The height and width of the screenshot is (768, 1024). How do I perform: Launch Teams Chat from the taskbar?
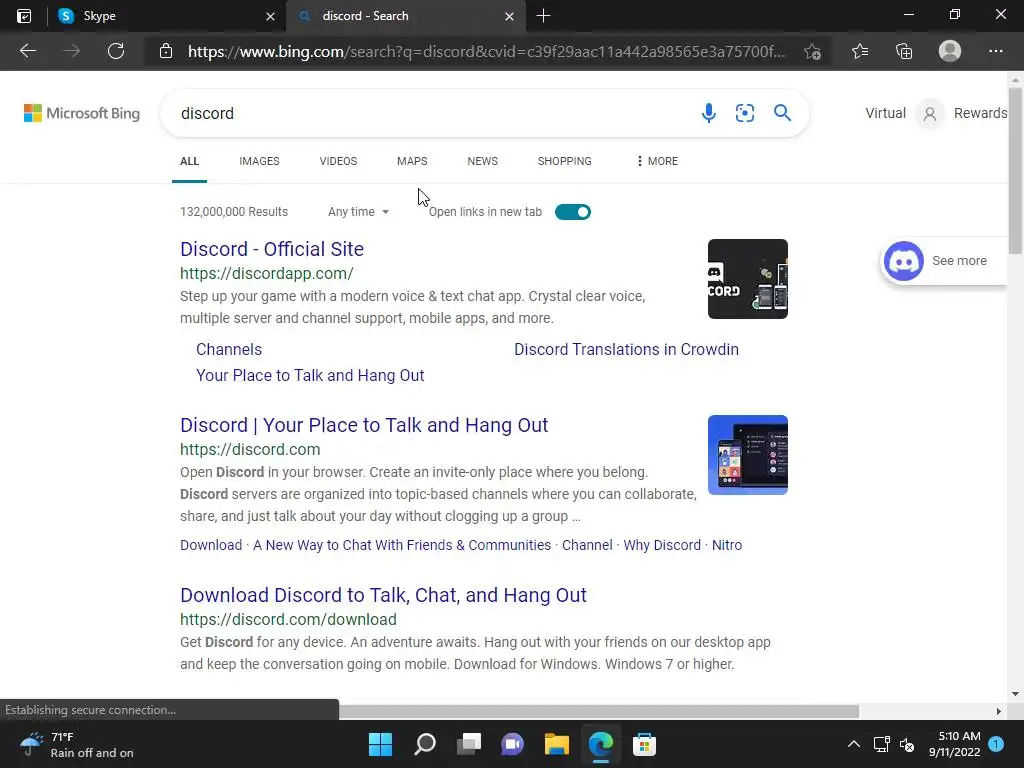513,744
